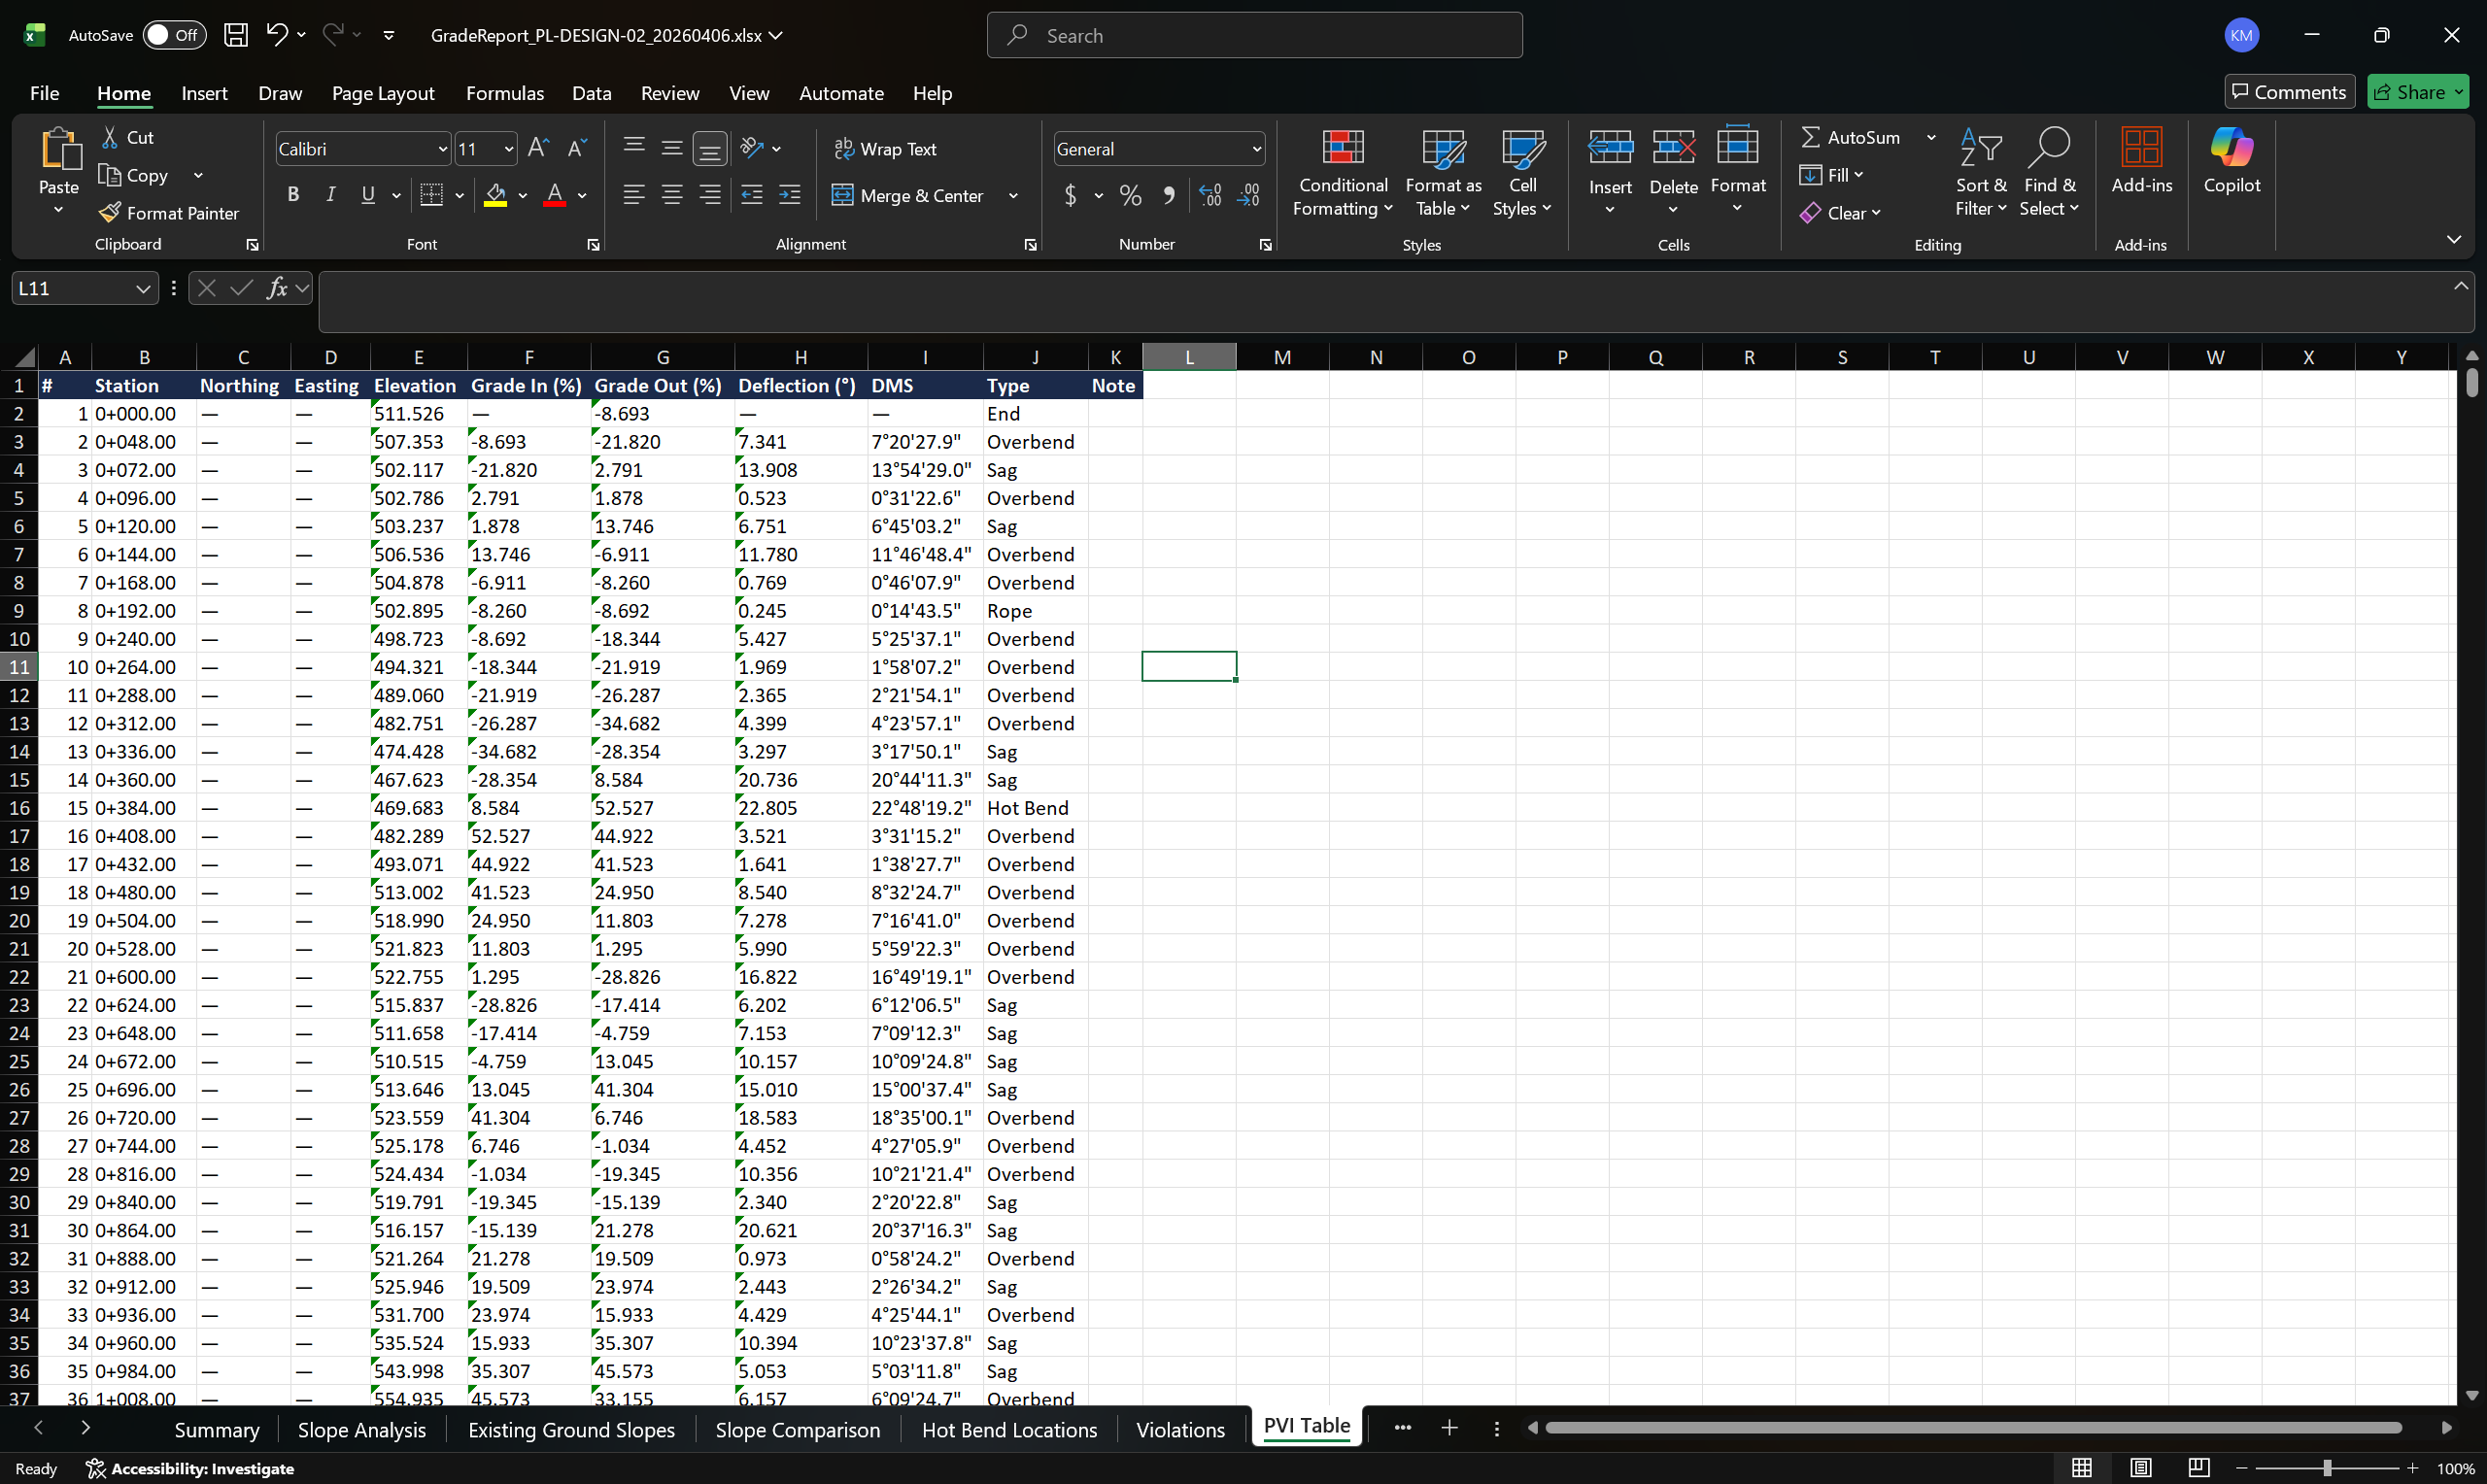2487x1484 pixels.
Task: Open Conditional Formatting options
Action: pyautogui.click(x=1342, y=170)
